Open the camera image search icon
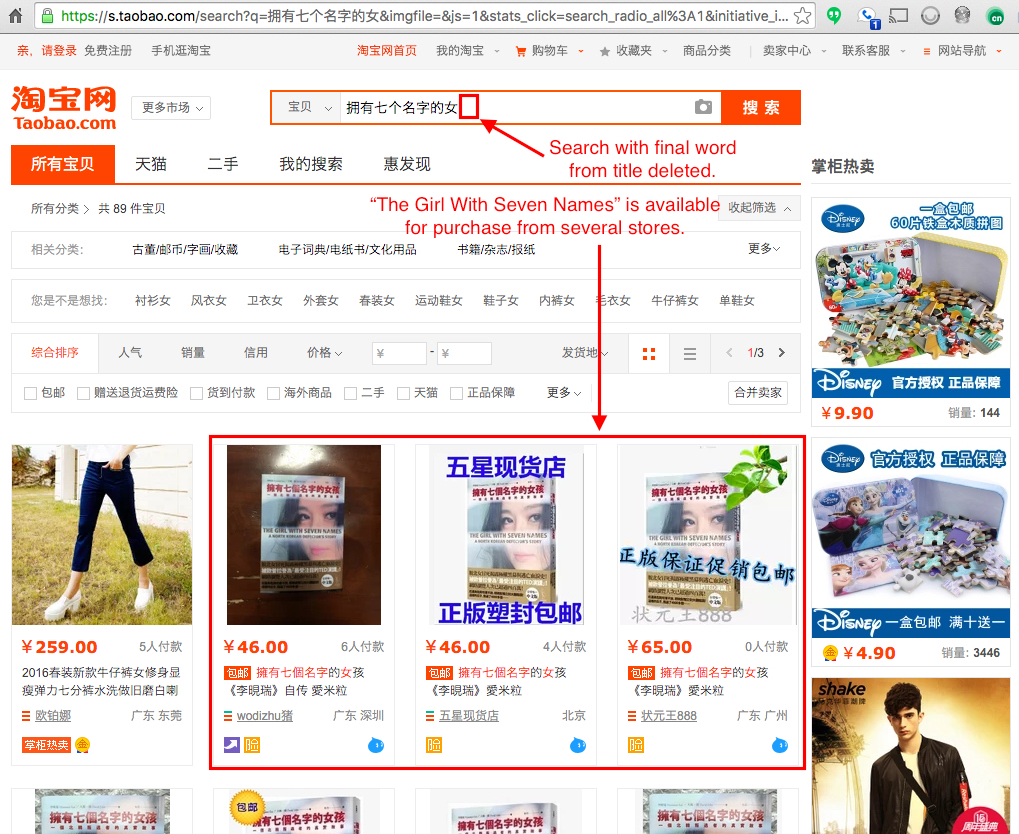This screenshot has width=1019, height=834. click(703, 107)
